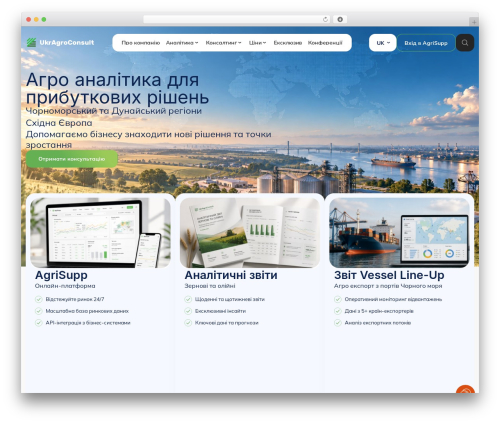Click the 'Дані з 5+ країн-експортерів' text
This screenshot has width=500, height=423.
379,311
